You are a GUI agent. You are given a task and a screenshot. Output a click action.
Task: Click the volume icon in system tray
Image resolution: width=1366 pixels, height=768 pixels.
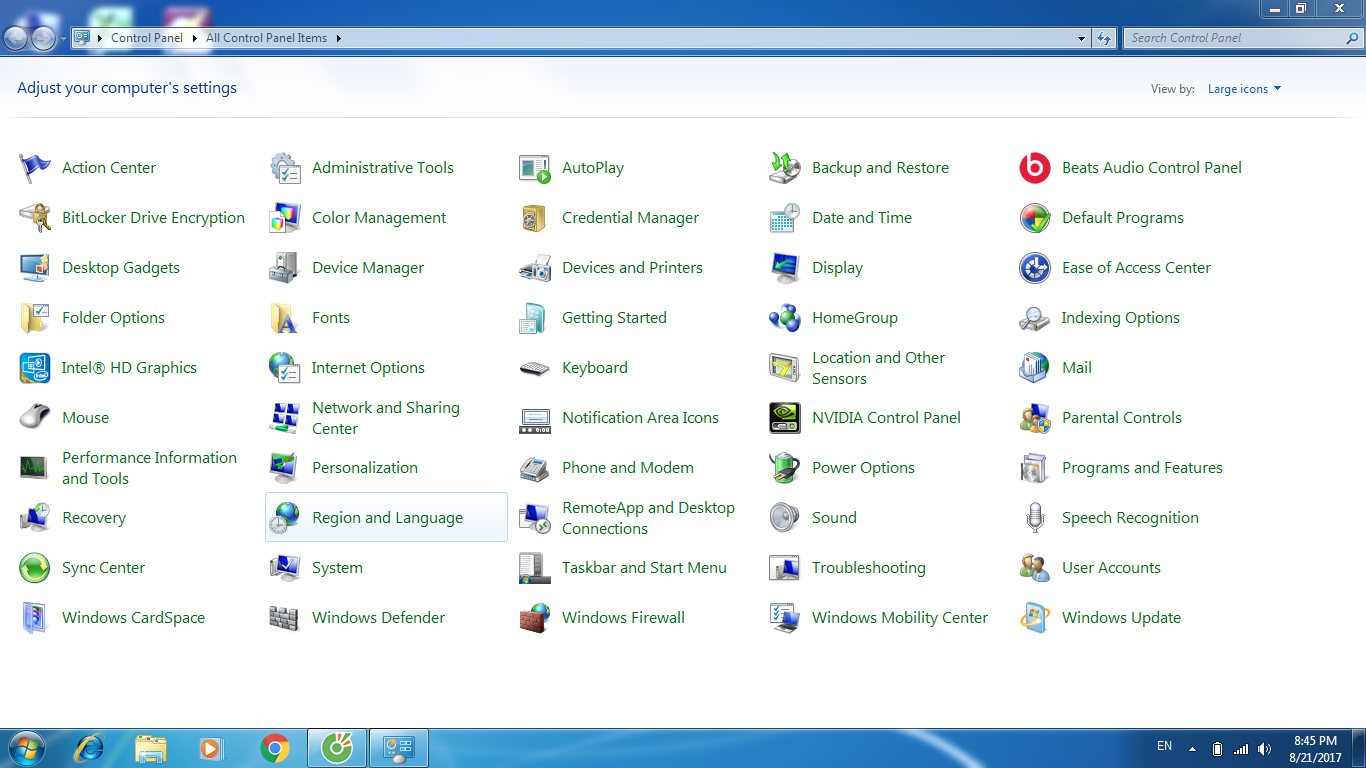1265,749
